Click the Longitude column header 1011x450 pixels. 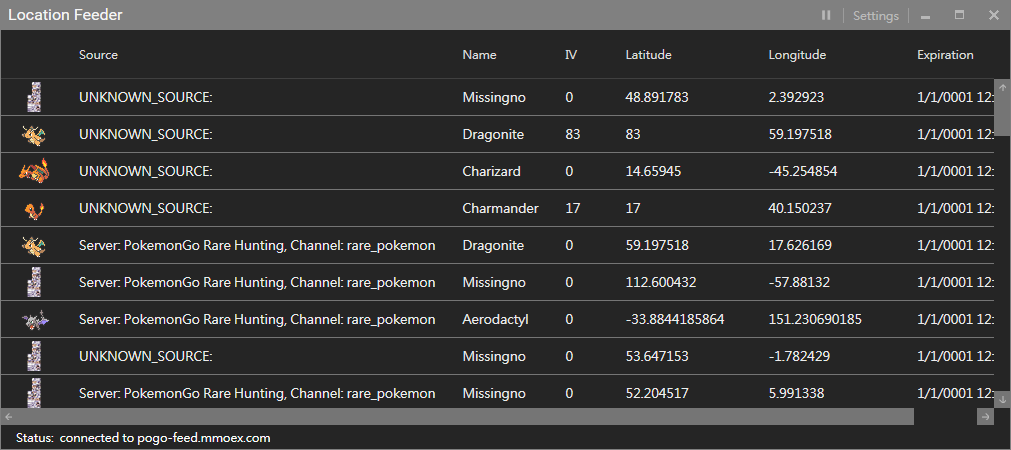coord(797,55)
